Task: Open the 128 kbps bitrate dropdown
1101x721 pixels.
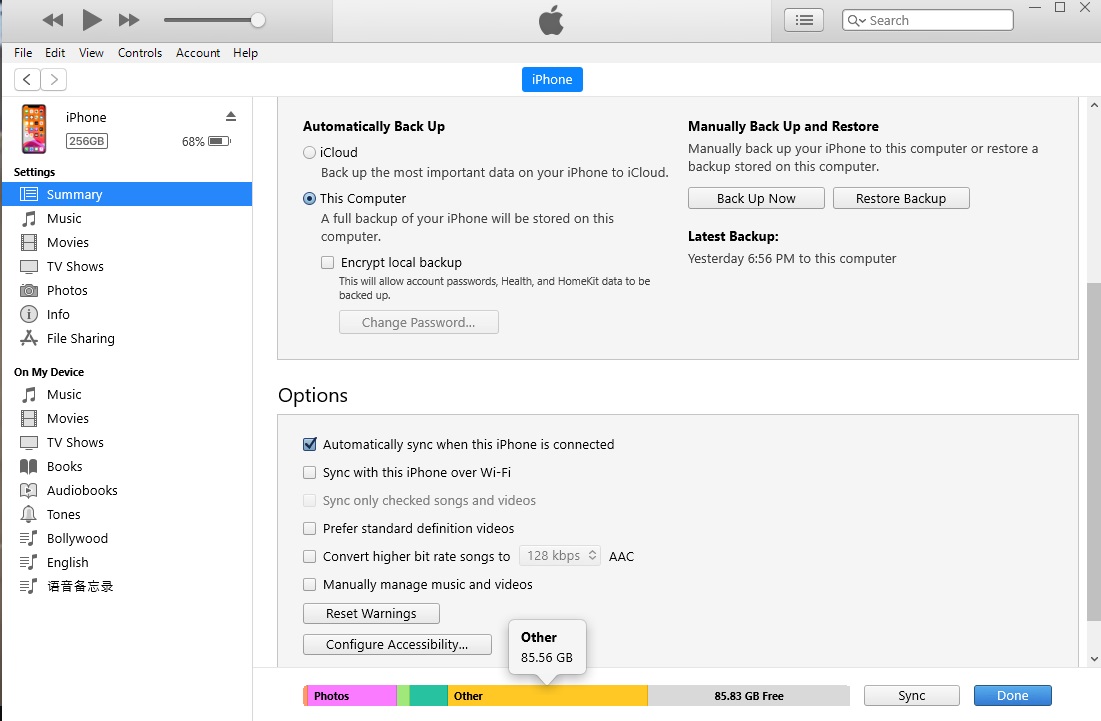Action: tap(560, 556)
